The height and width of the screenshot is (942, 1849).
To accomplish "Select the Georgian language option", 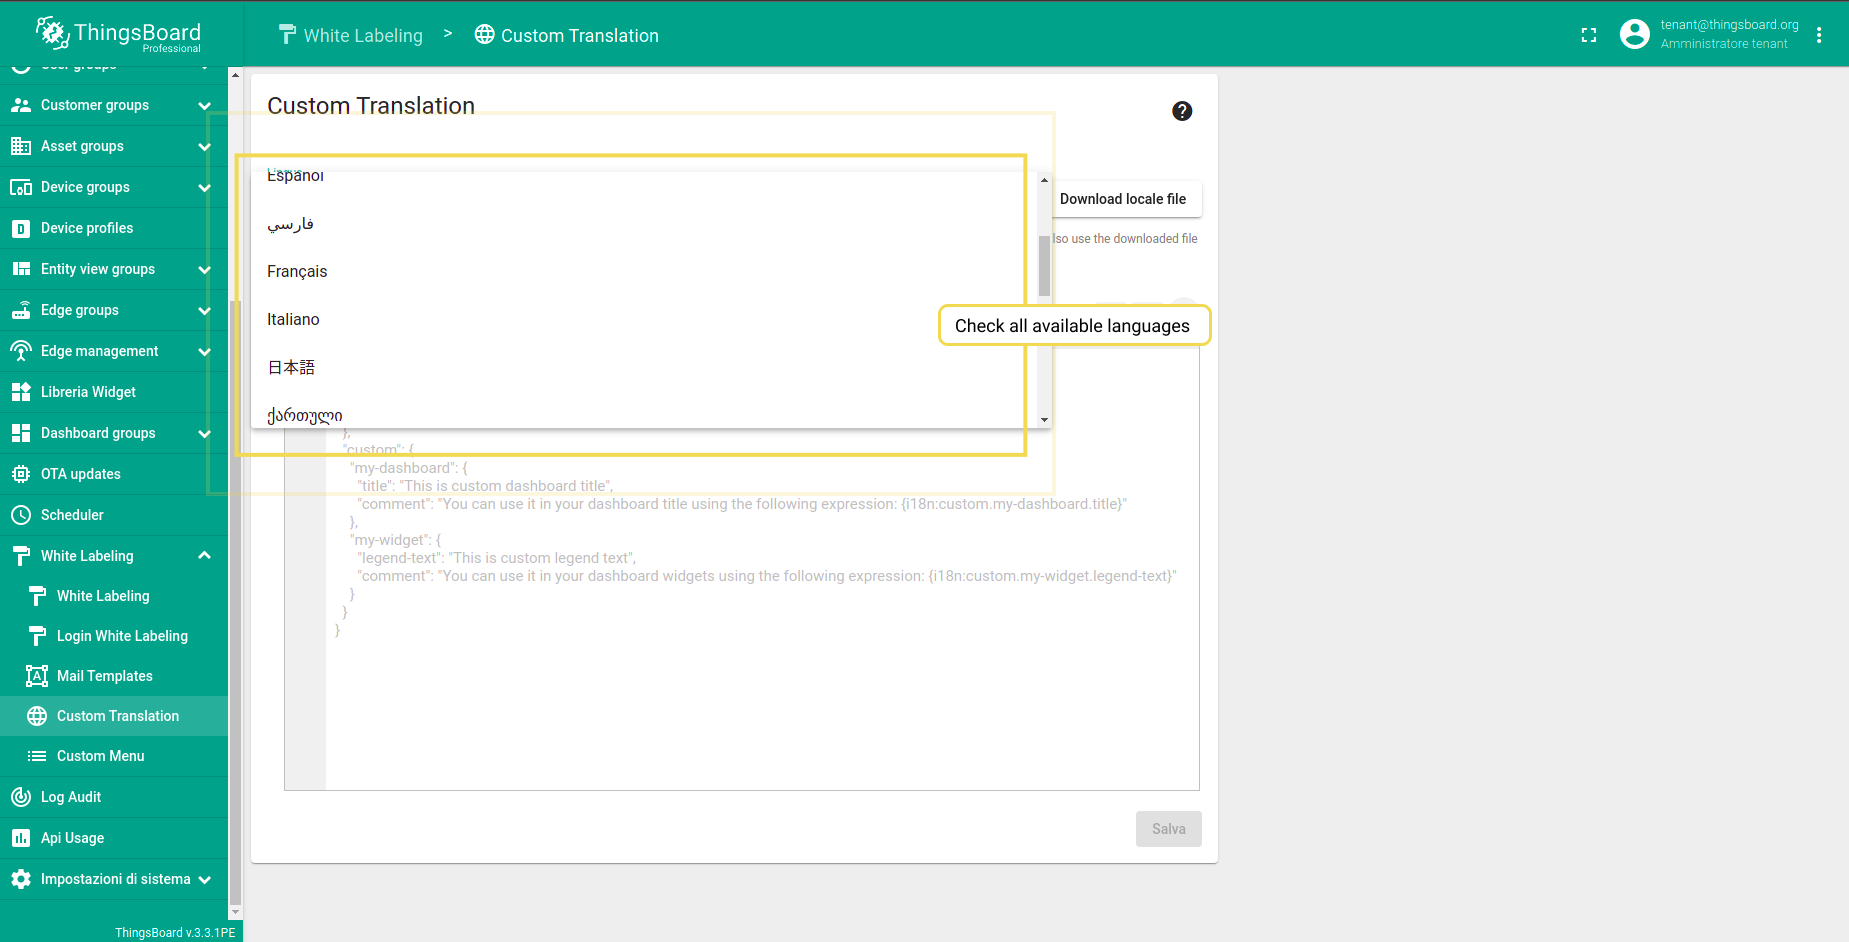I will [x=644, y=413].
